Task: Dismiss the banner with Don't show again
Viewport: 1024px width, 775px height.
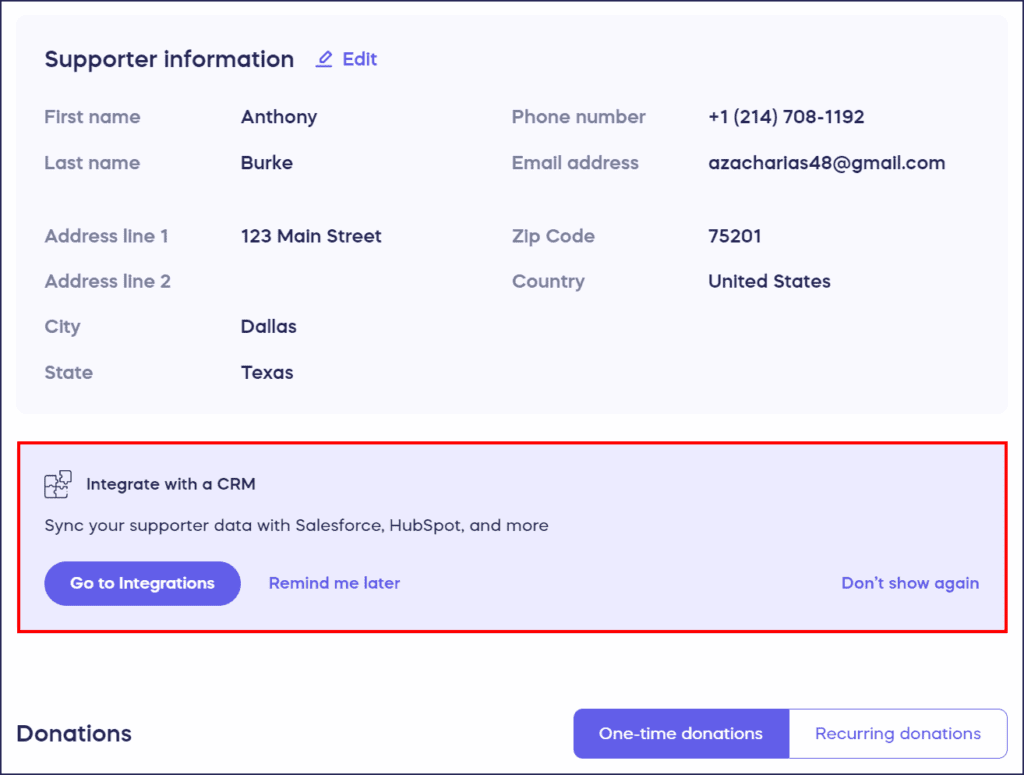Action: click(x=910, y=583)
